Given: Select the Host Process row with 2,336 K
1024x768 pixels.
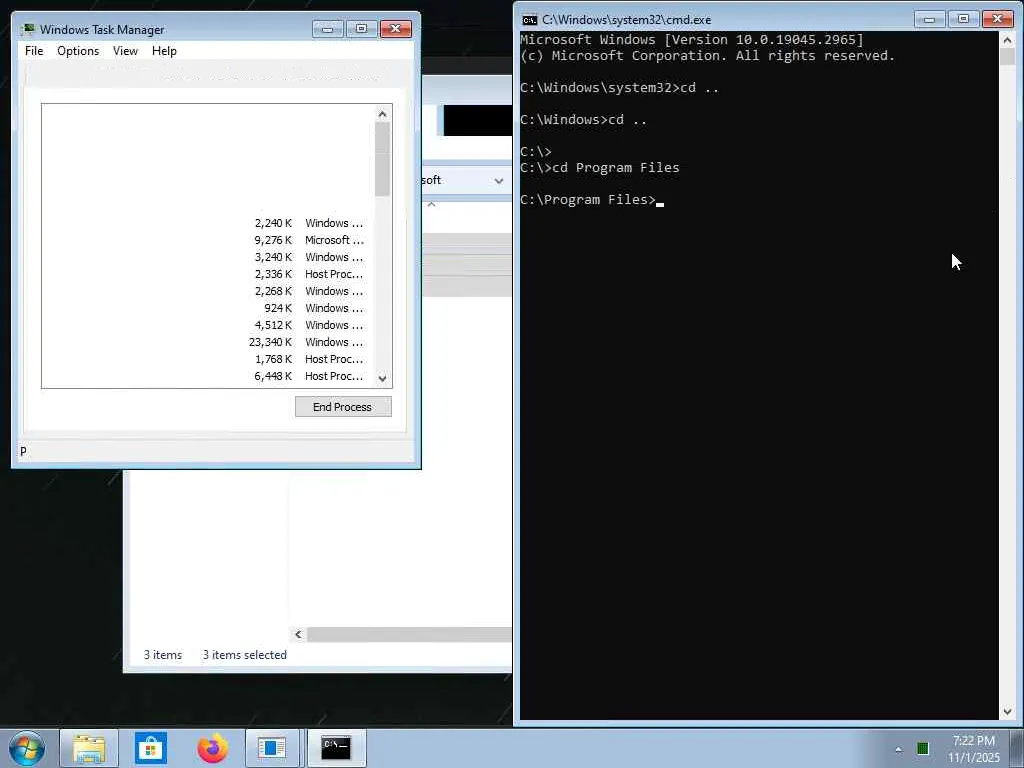Looking at the screenshot, I should (209, 274).
